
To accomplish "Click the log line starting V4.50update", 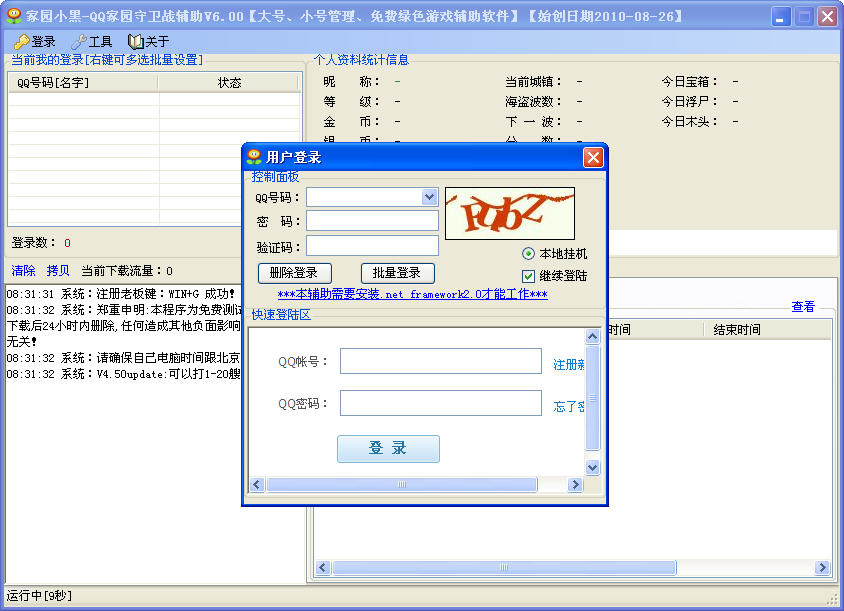I will (x=123, y=374).
